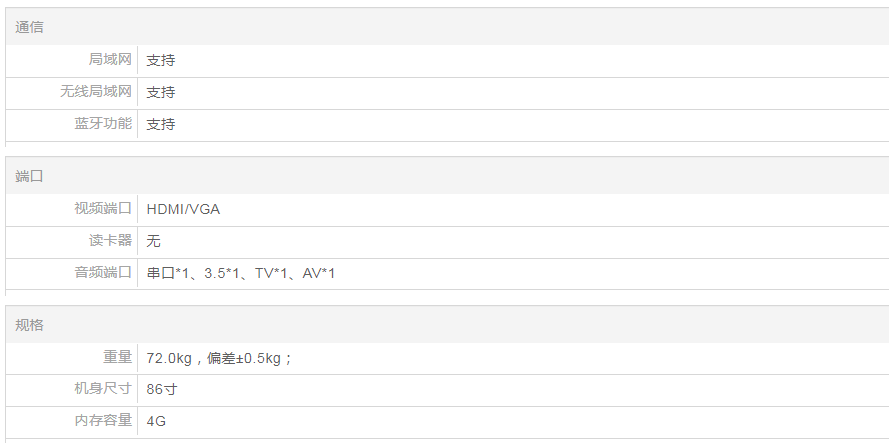Click the 86寸 size value

click(x=161, y=389)
